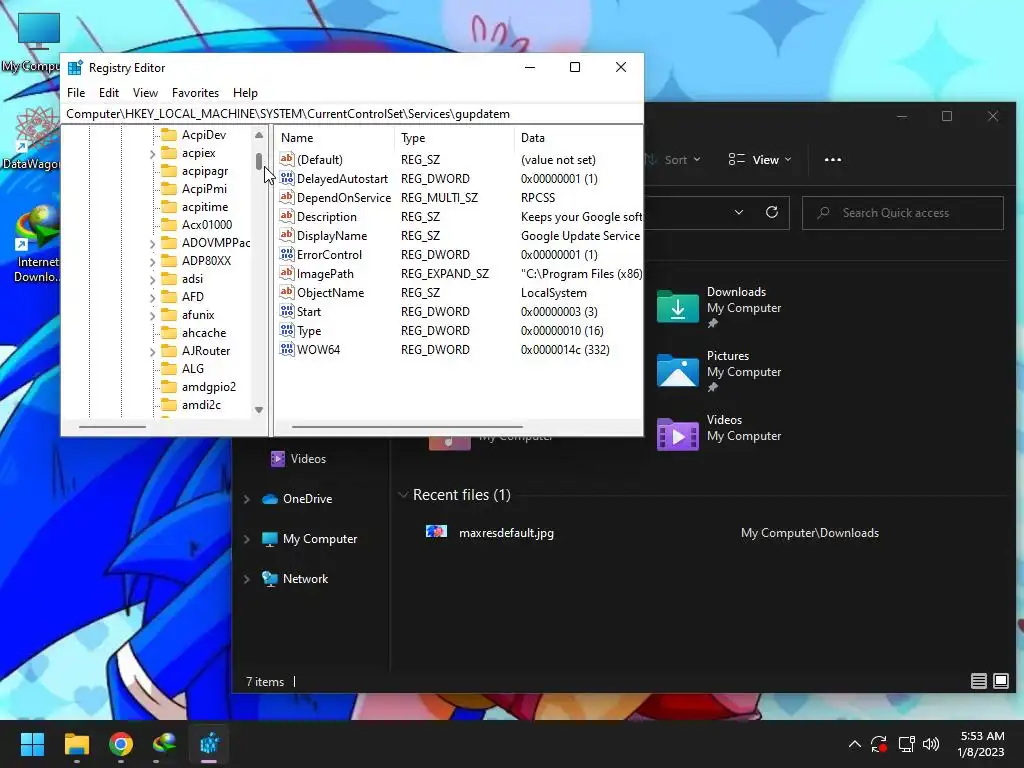Image resolution: width=1024 pixels, height=768 pixels.
Task: Open the Downloads folder in File Explorer
Action: (718, 307)
